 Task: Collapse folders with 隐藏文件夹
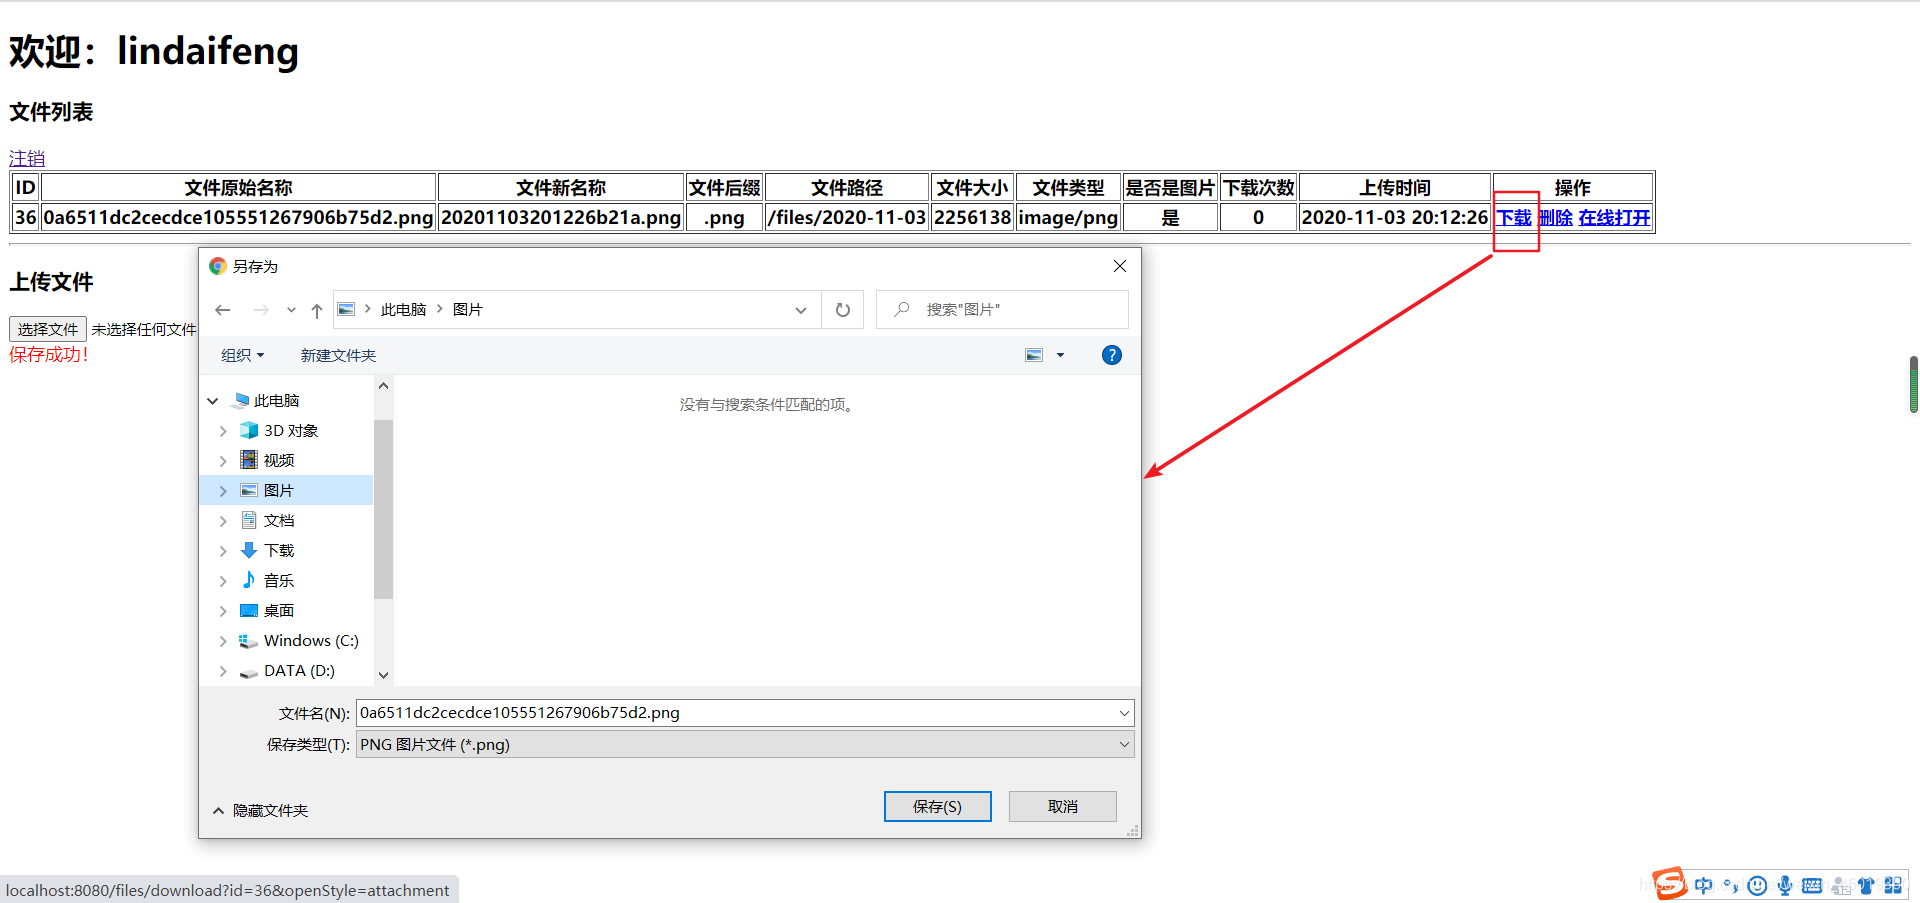[260, 810]
